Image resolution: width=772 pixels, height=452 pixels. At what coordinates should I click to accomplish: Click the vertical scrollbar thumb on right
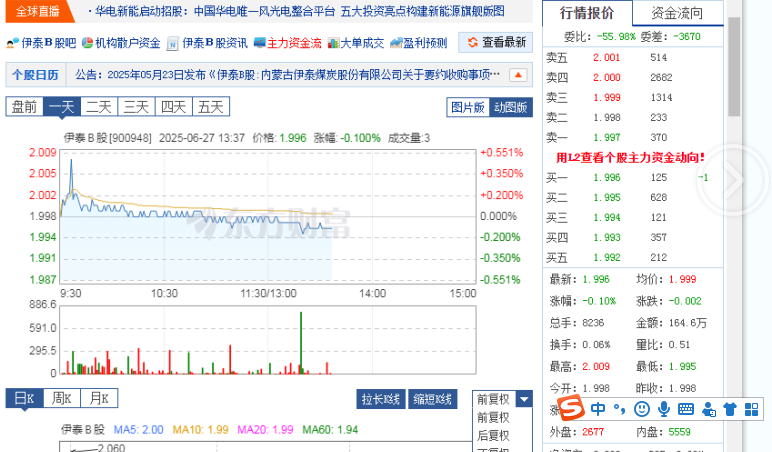coord(734,66)
